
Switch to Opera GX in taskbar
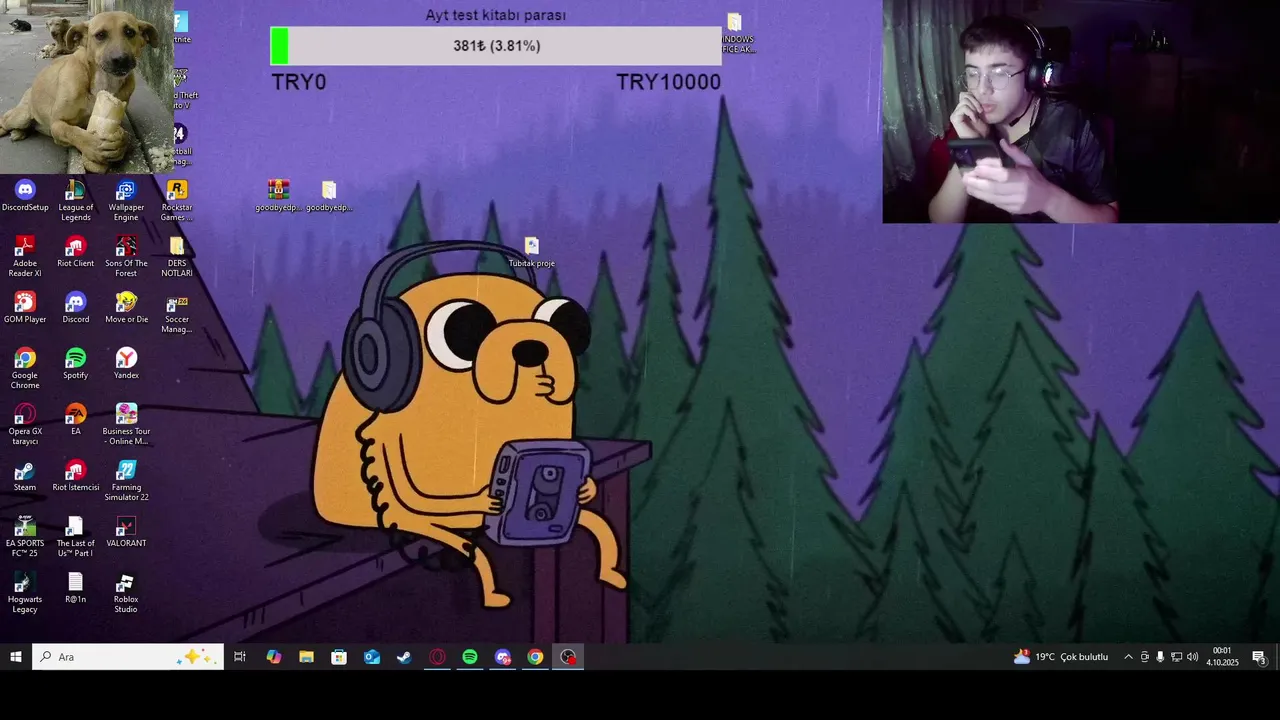coord(437,657)
